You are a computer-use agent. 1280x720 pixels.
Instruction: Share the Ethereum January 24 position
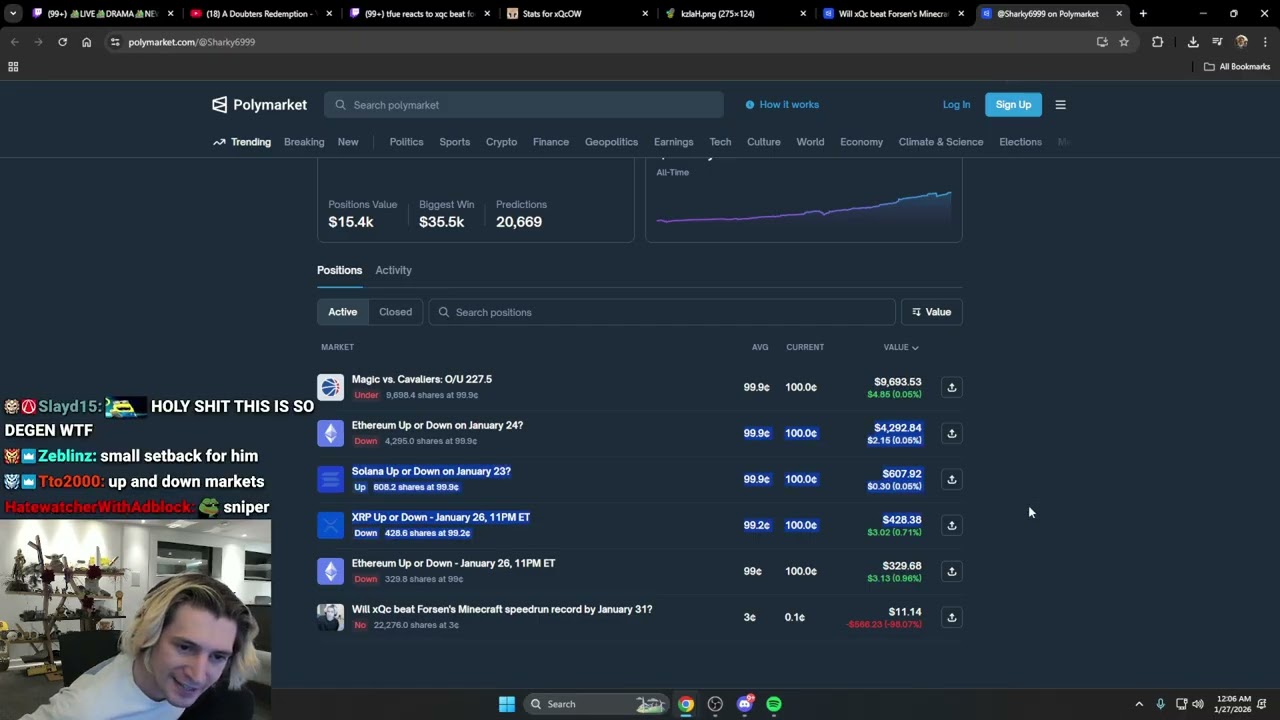(951, 433)
